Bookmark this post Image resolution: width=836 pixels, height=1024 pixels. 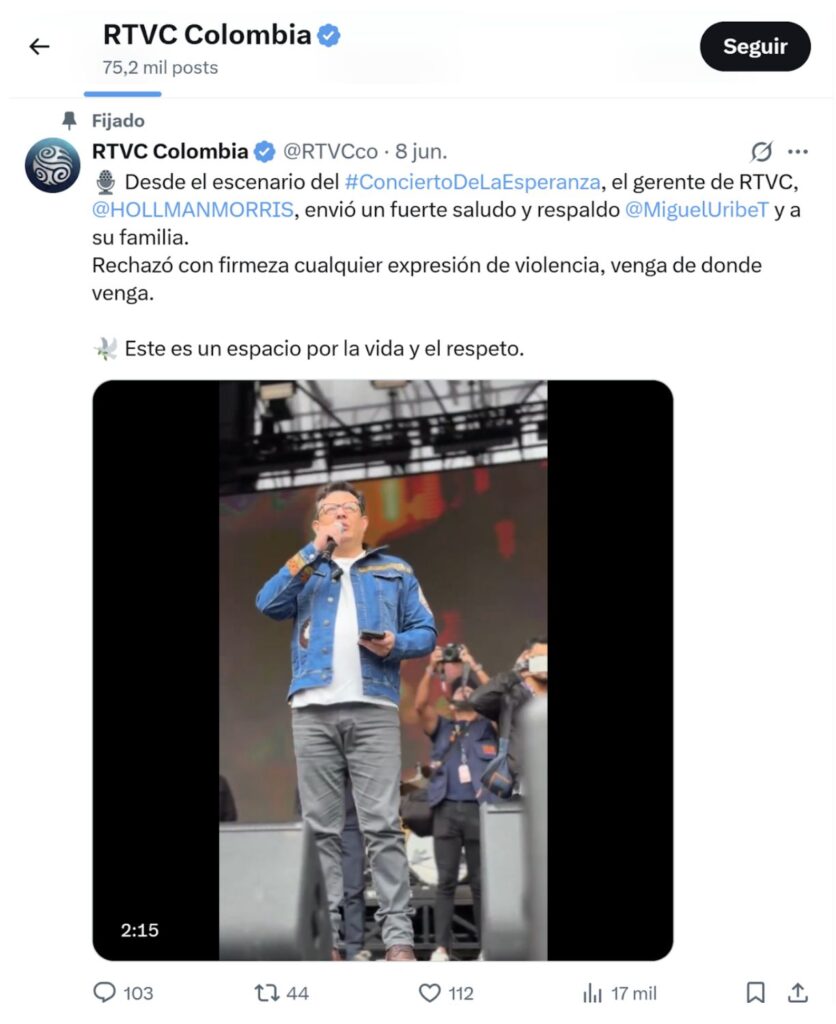[756, 992]
